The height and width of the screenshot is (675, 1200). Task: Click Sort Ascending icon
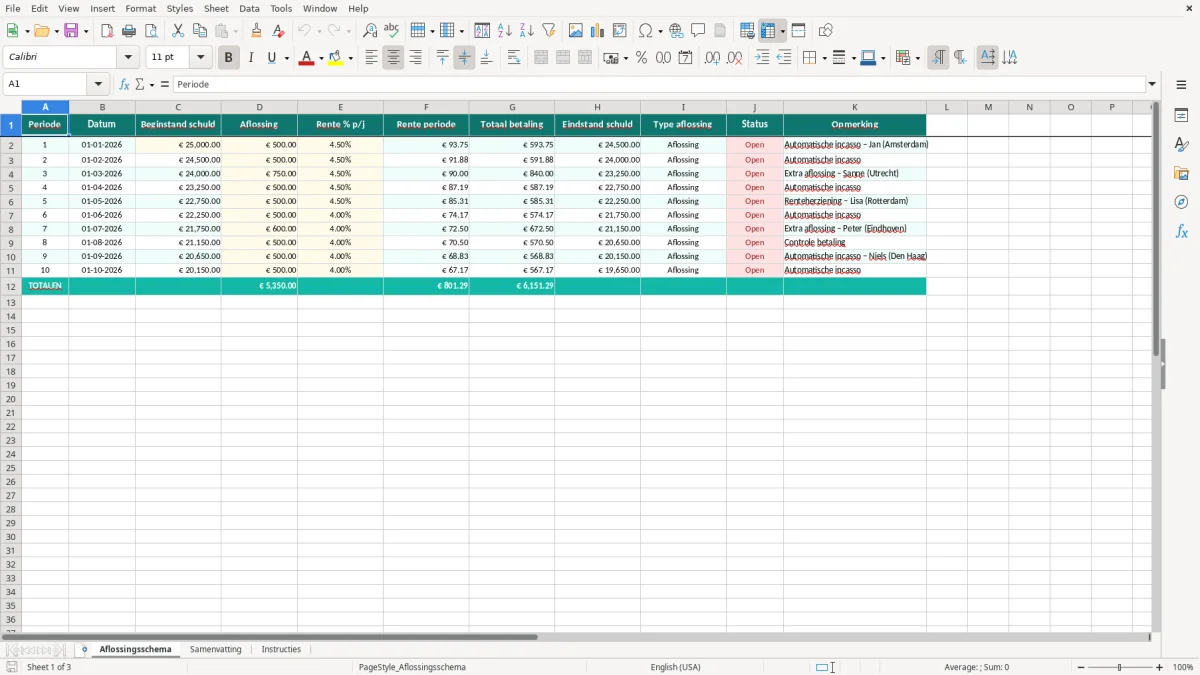pos(504,31)
